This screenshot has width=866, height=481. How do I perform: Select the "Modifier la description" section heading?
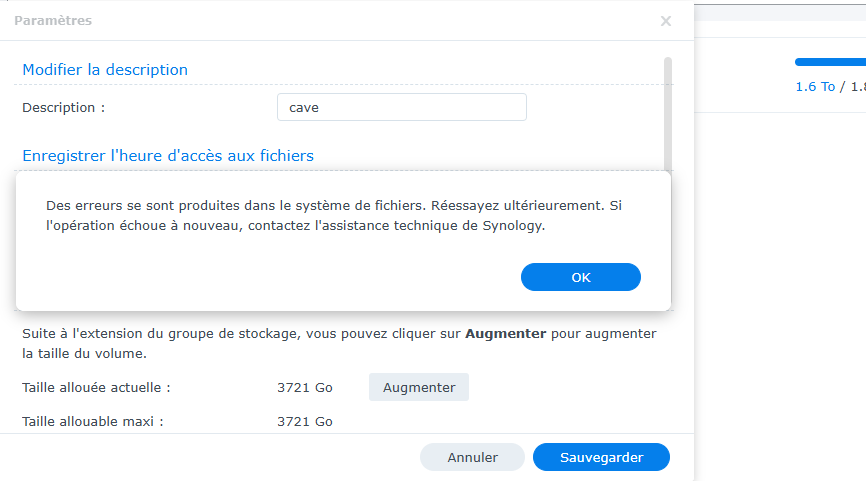(105, 70)
